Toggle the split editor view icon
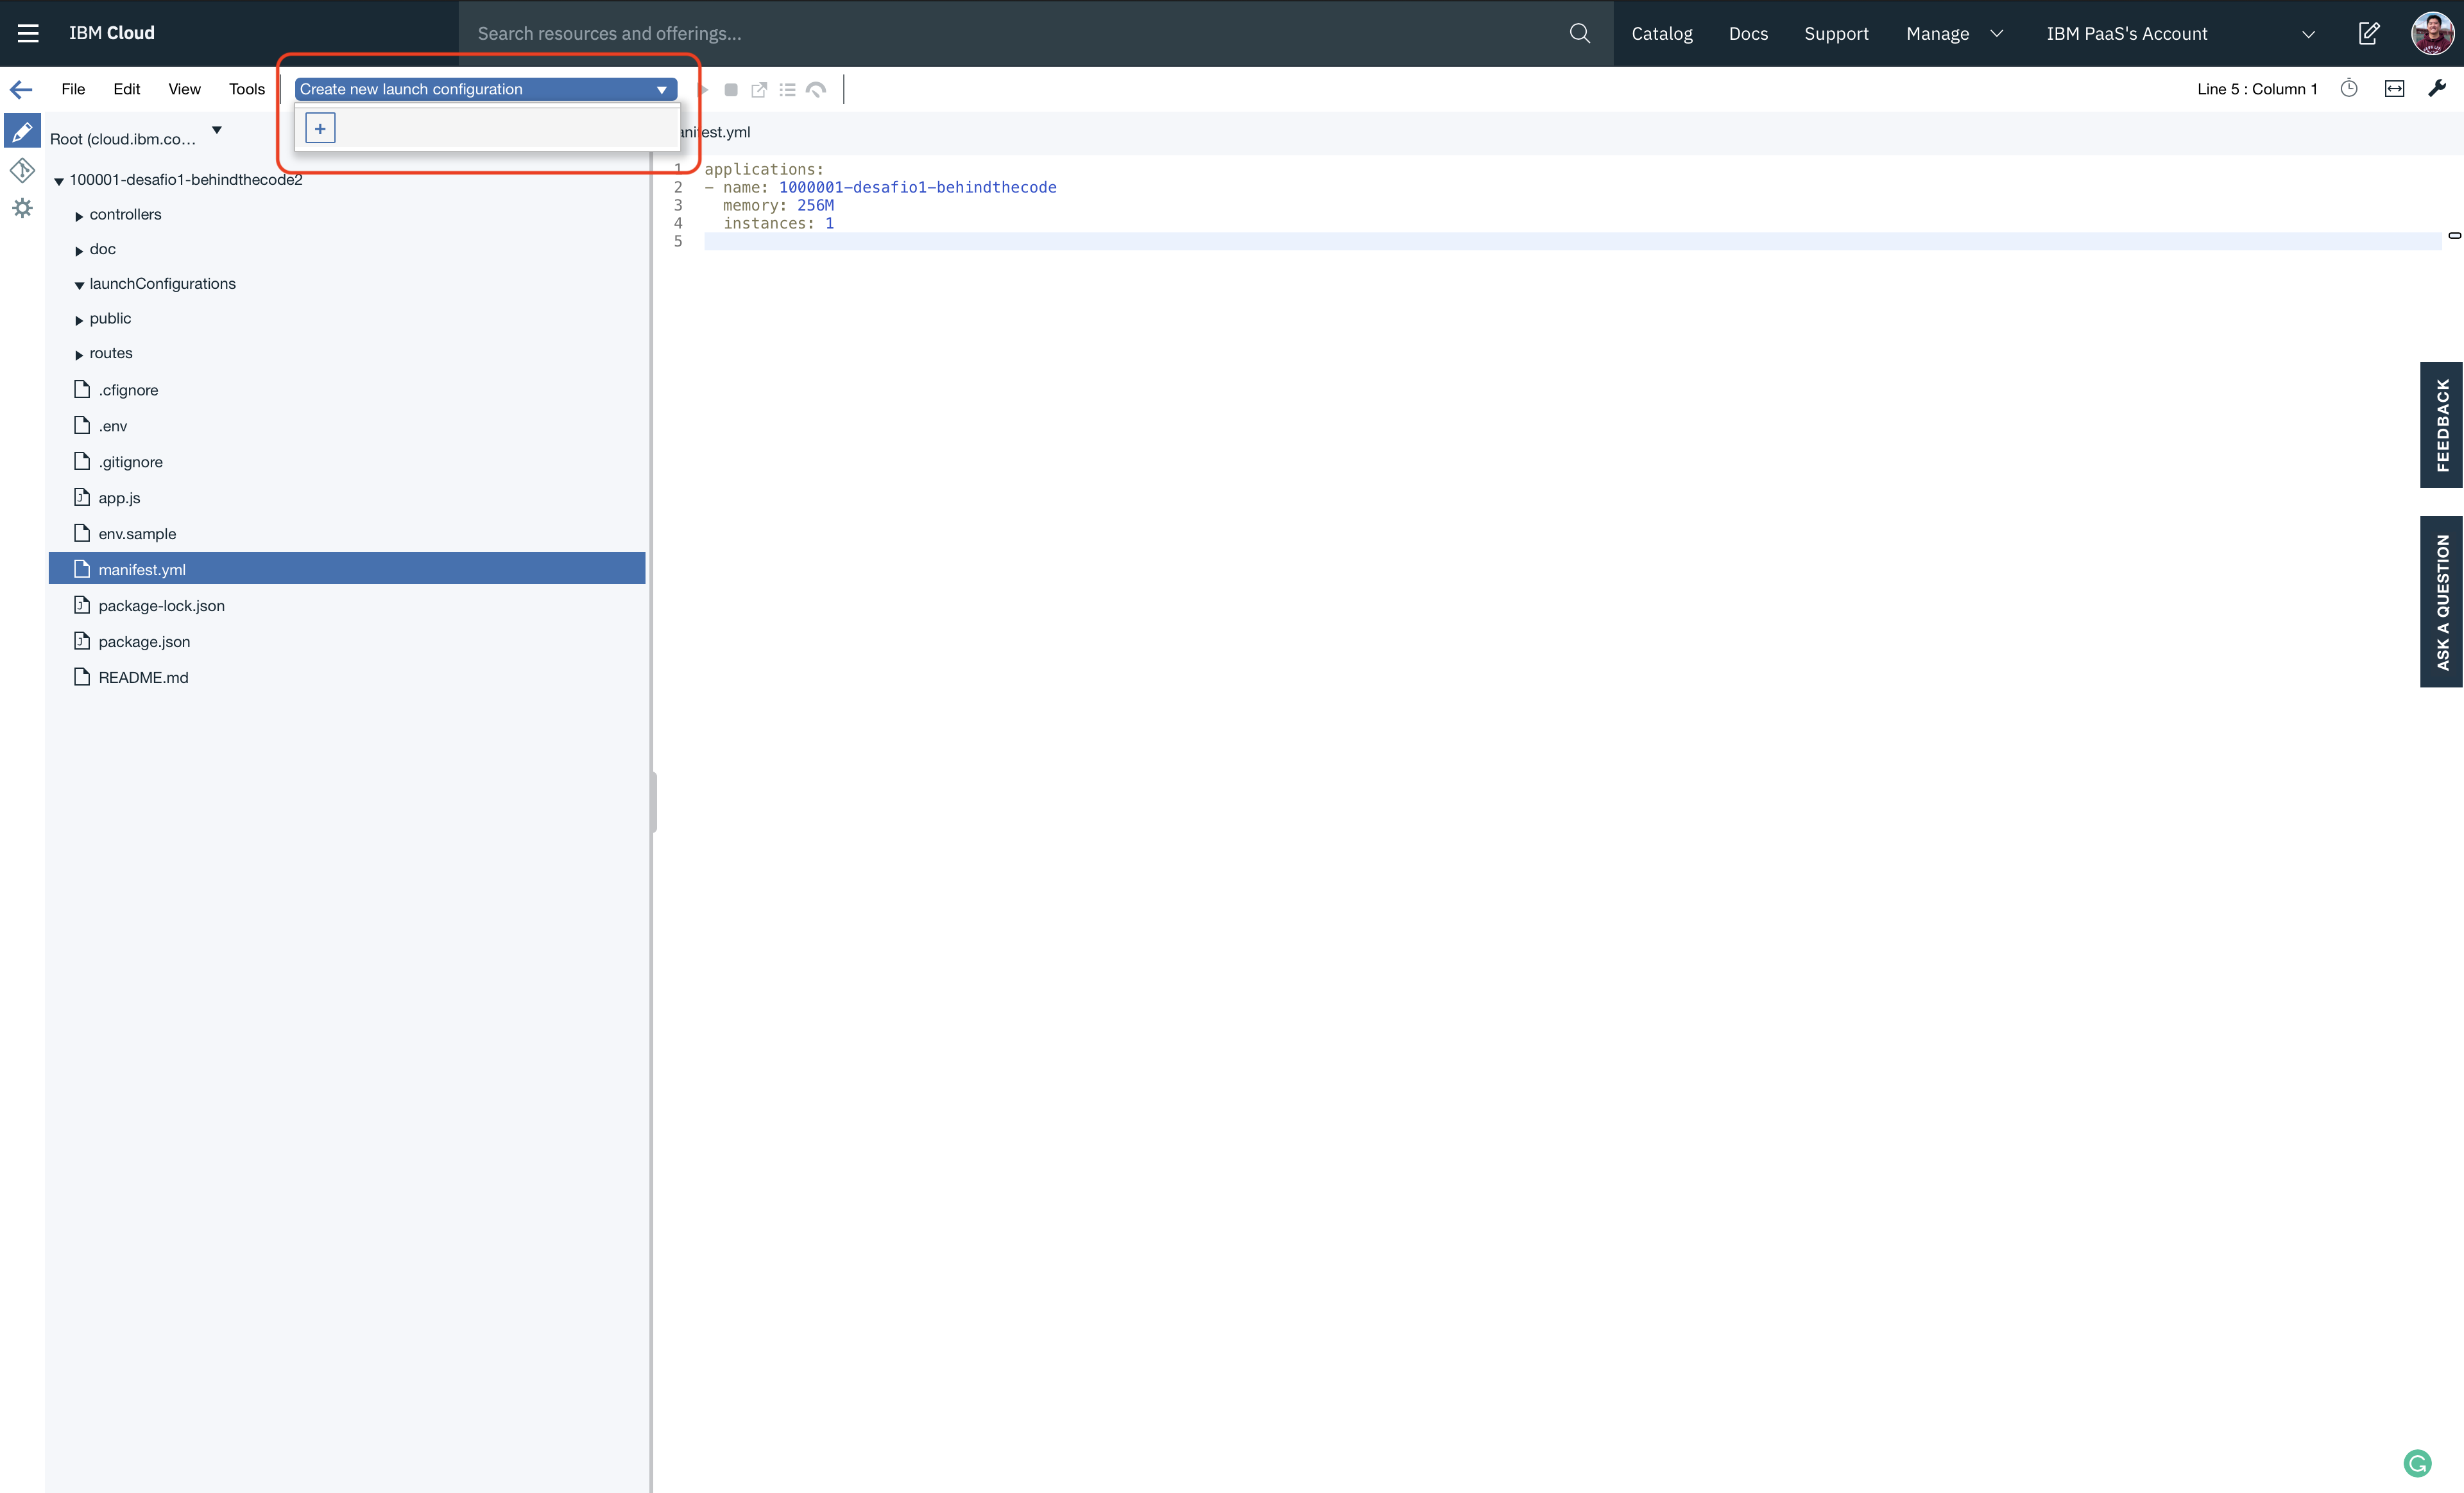This screenshot has width=2464, height=1493. (x=2394, y=89)
